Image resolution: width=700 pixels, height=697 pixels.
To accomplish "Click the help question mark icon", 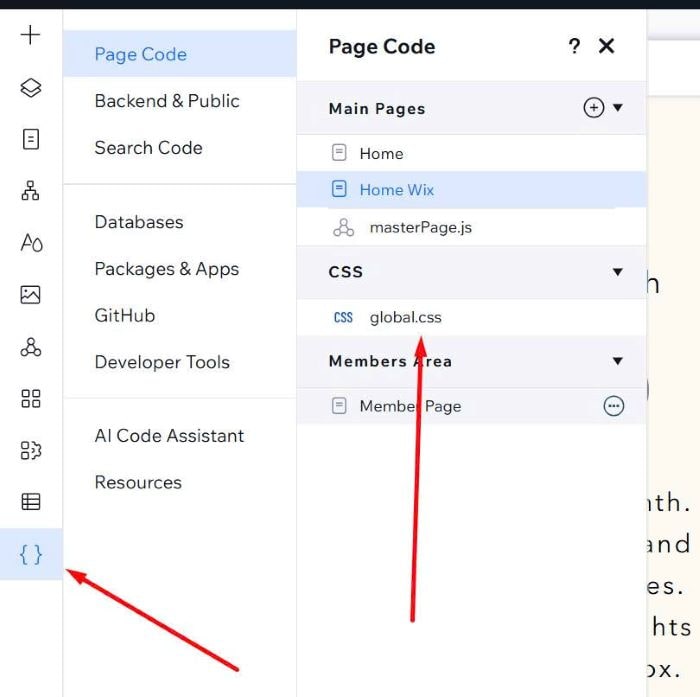I will 574,46.
